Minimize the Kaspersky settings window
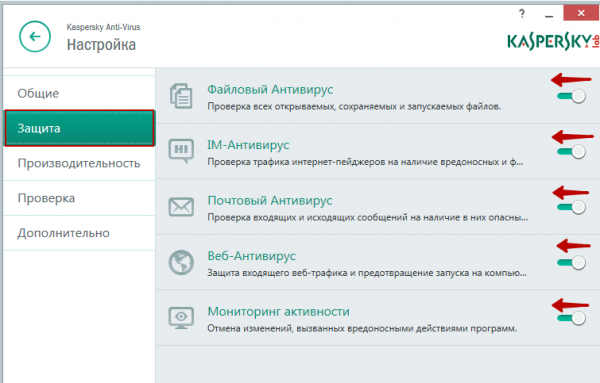Image resolution: width=600 pixels, height=383 pixels. point(549,15)
